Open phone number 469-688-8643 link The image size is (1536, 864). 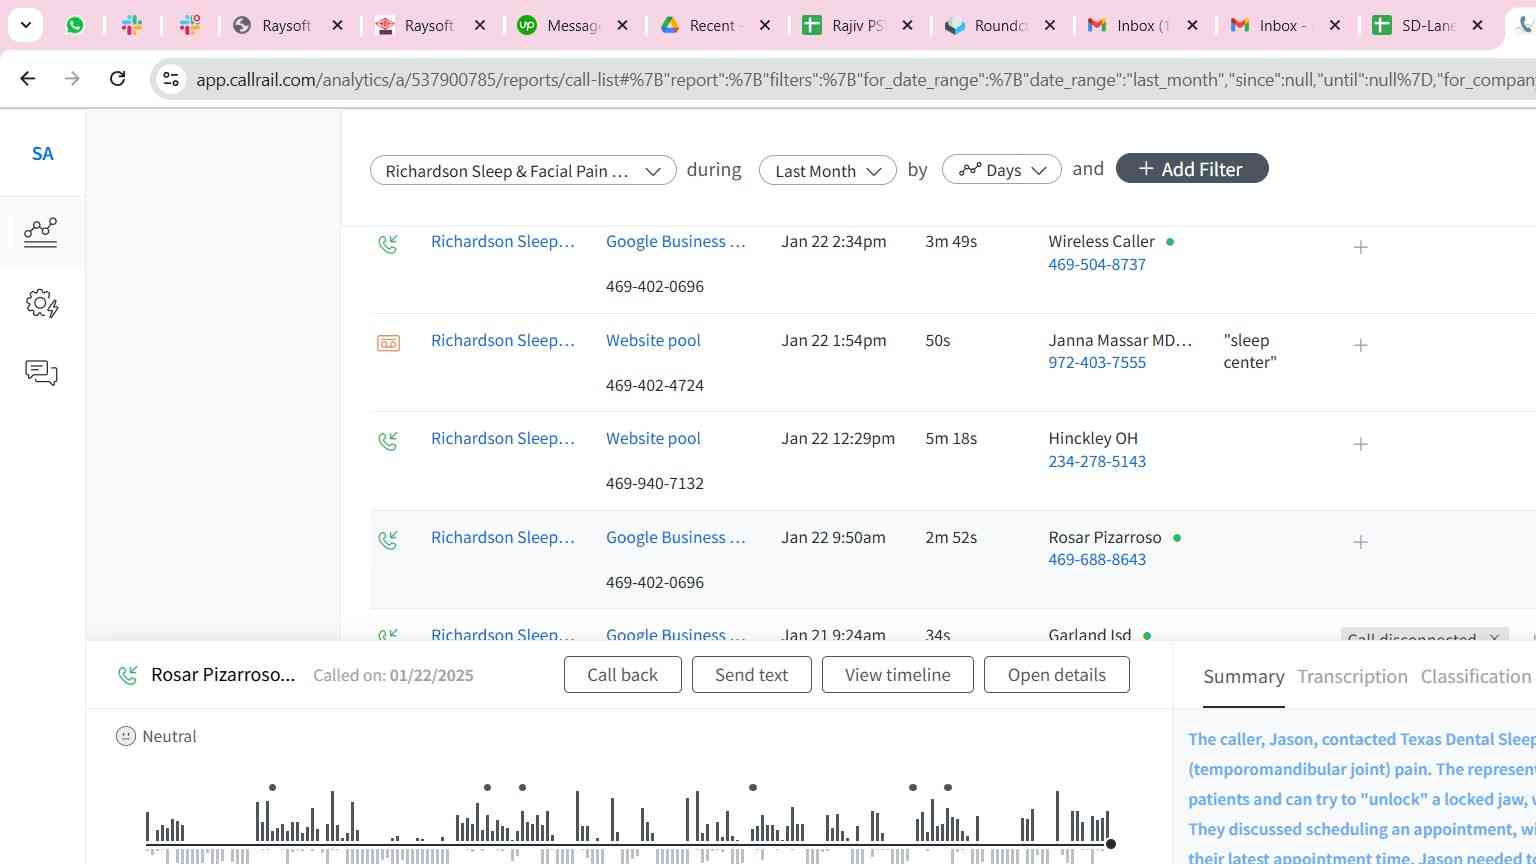[1097, 559]
